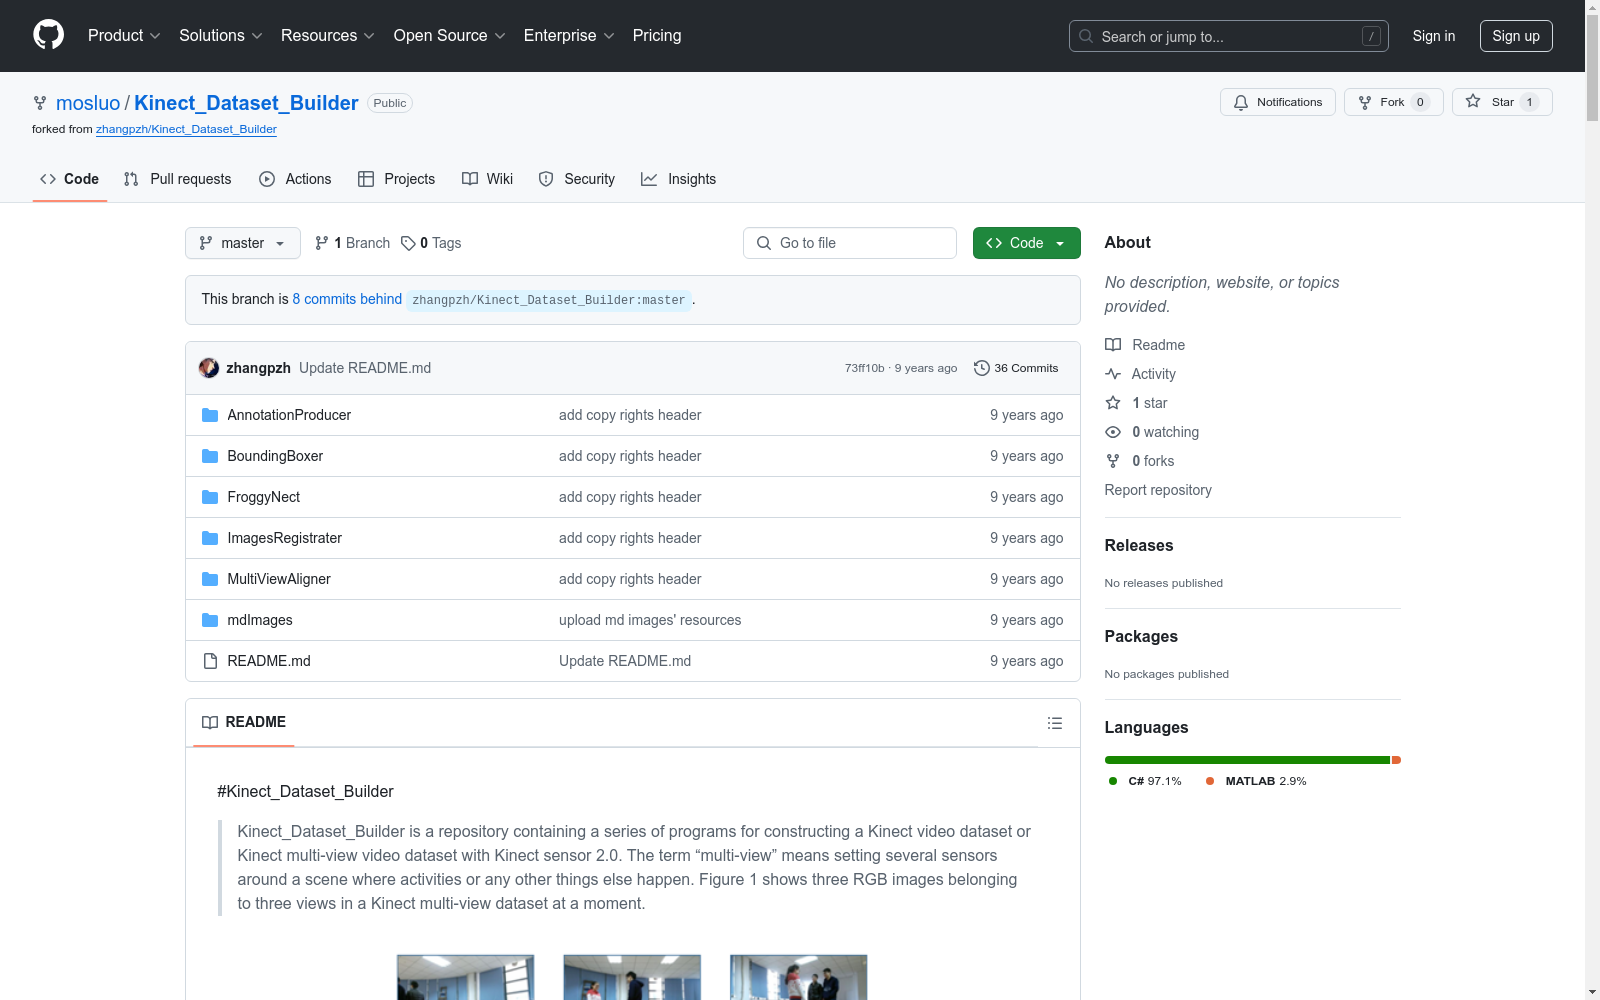Open the README outline list icon

[1055, 723]
